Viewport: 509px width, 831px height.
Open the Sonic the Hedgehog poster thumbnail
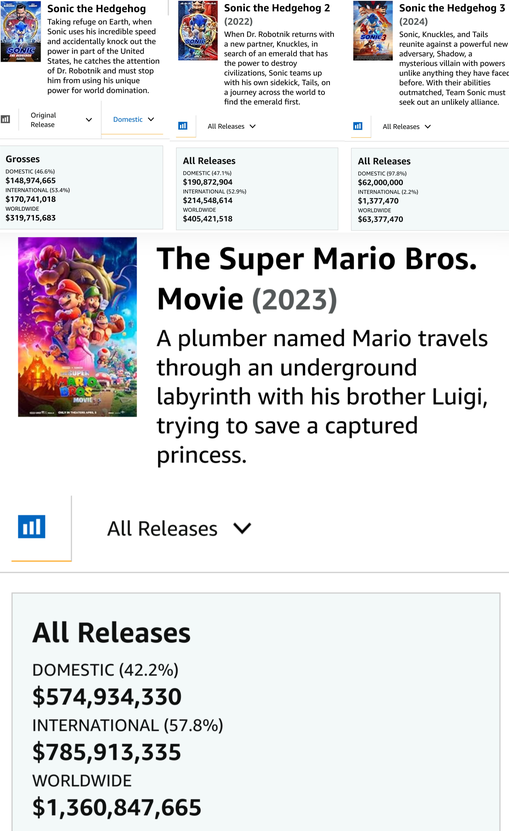[21, 31]
